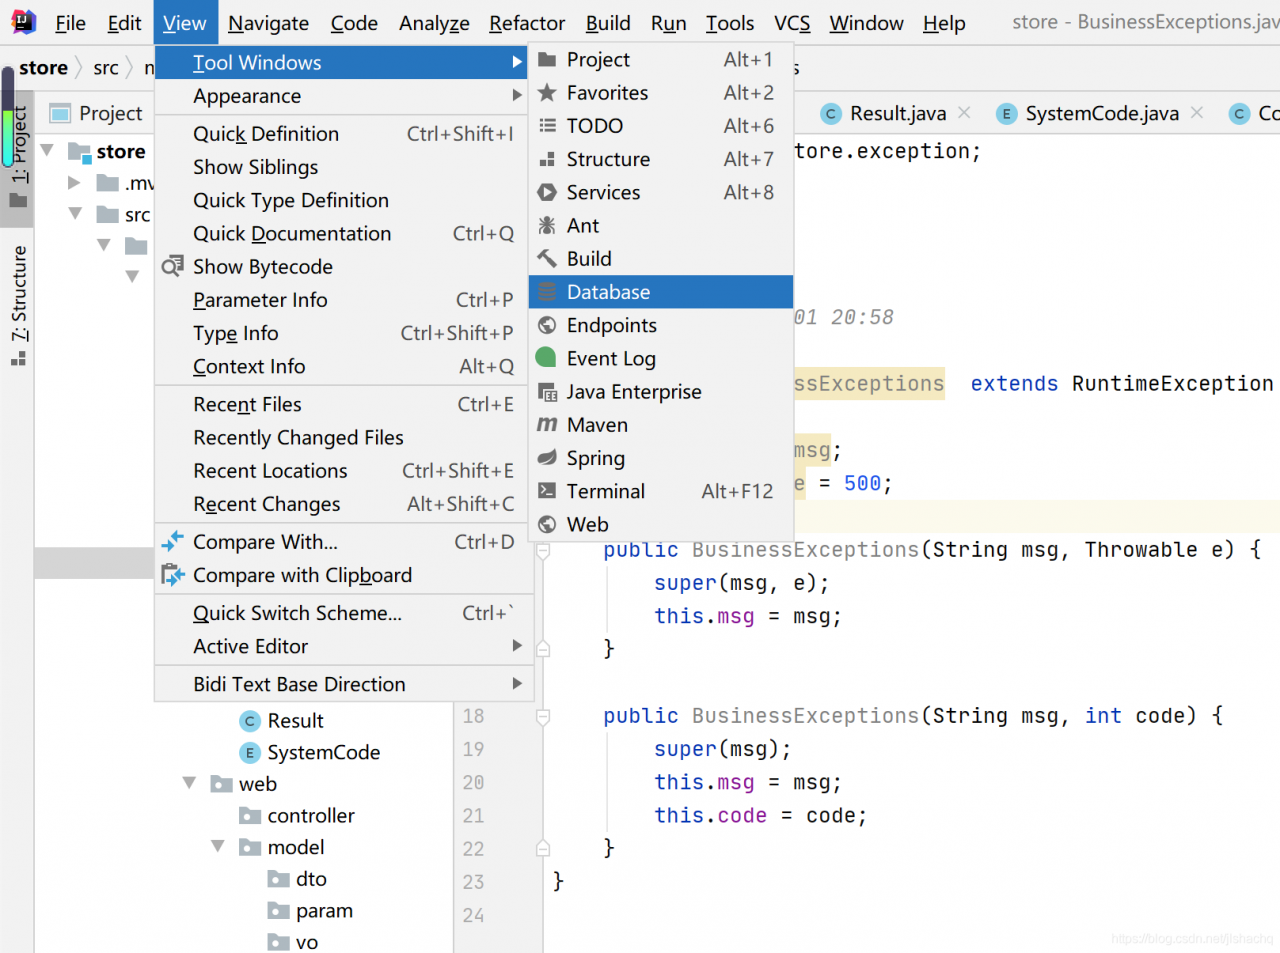Click the Maven tool window icon
This screenshot has height=953, width=1280.
[x=547, y=425]
